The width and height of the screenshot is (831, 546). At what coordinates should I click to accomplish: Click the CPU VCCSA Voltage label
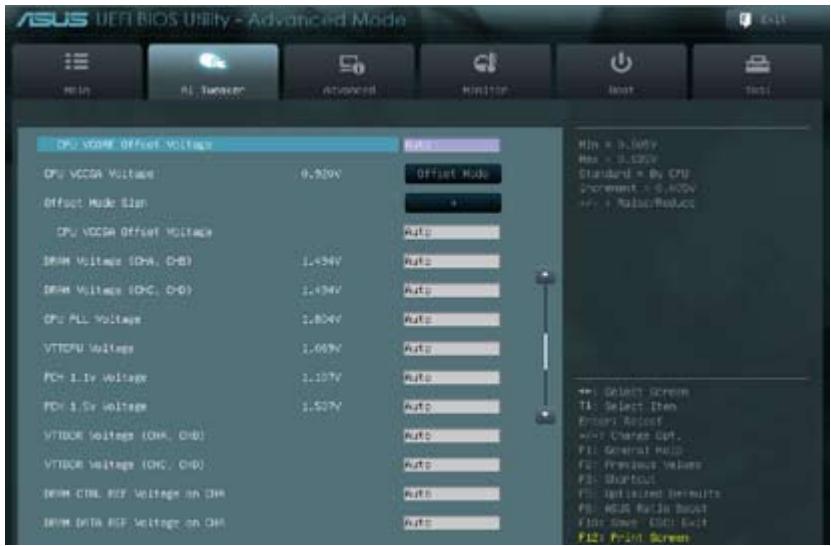pyautogui.click(x=99, y=174)
